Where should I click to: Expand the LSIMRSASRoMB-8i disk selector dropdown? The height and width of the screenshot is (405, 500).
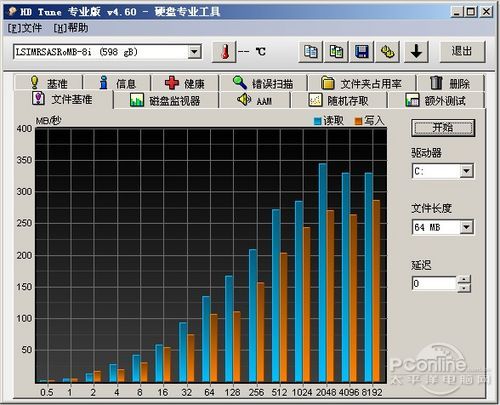point(194,52)
